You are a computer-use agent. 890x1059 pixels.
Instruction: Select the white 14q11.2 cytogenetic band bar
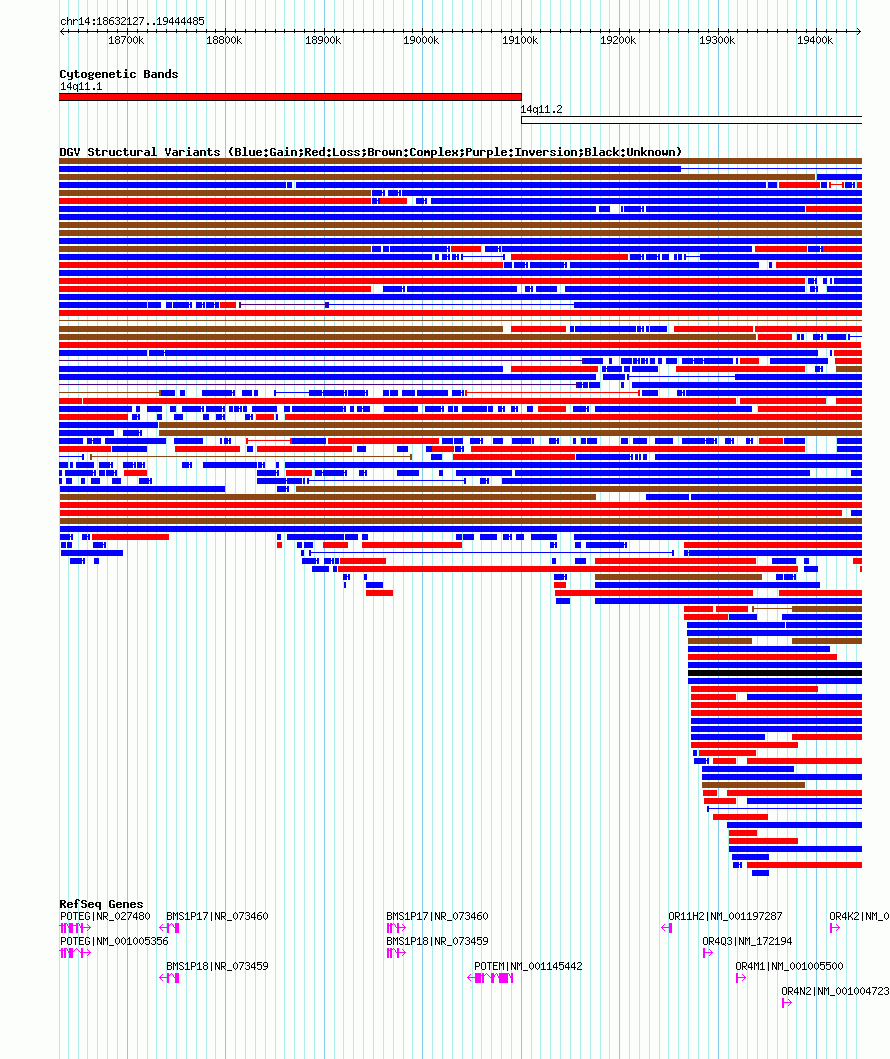pyautogui.click(x=691, y=120)
